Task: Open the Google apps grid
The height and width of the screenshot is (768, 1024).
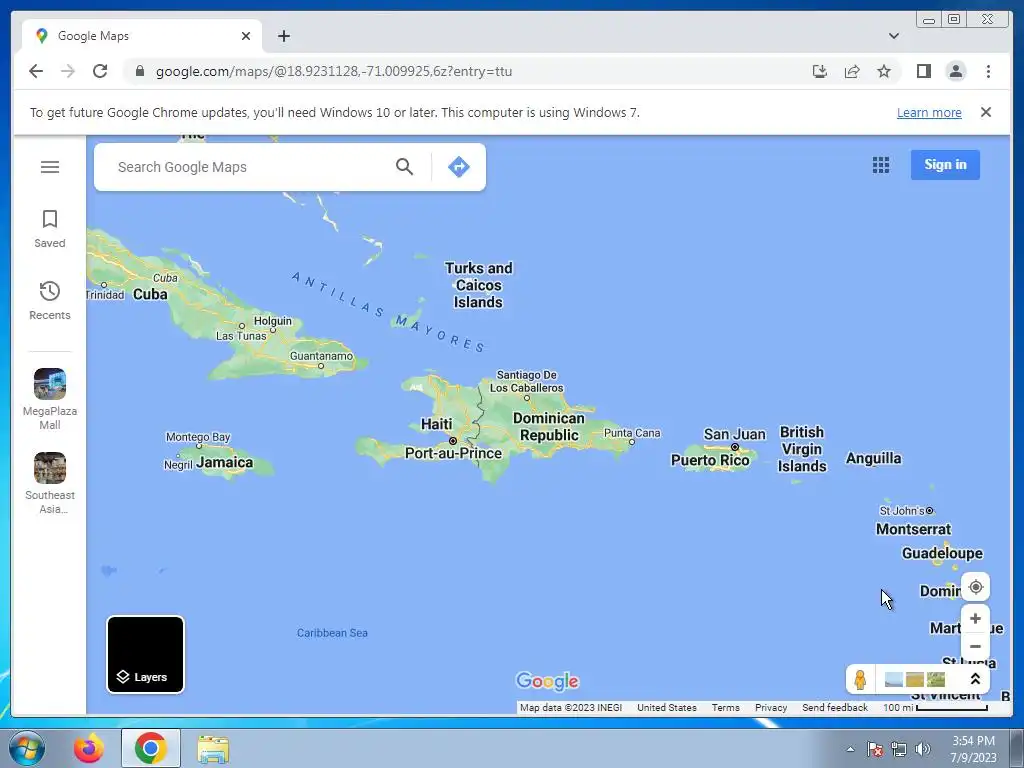Action: coord(880,165)
